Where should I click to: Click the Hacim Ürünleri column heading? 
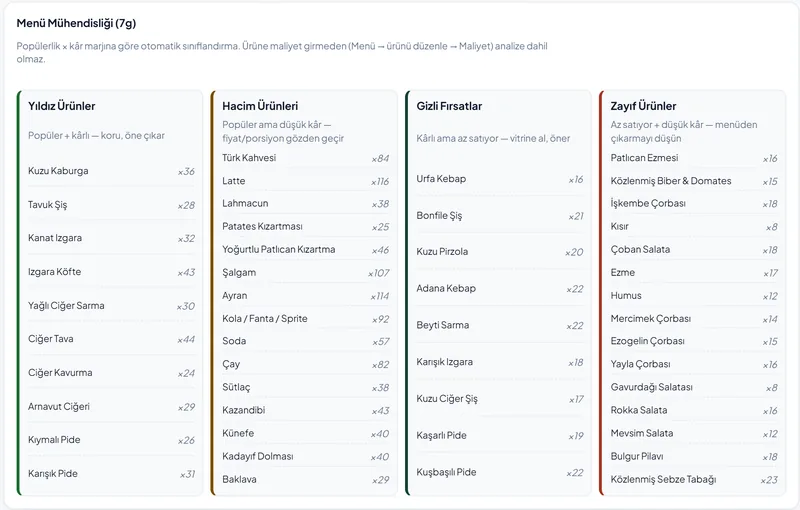click(x=260, y=106)
